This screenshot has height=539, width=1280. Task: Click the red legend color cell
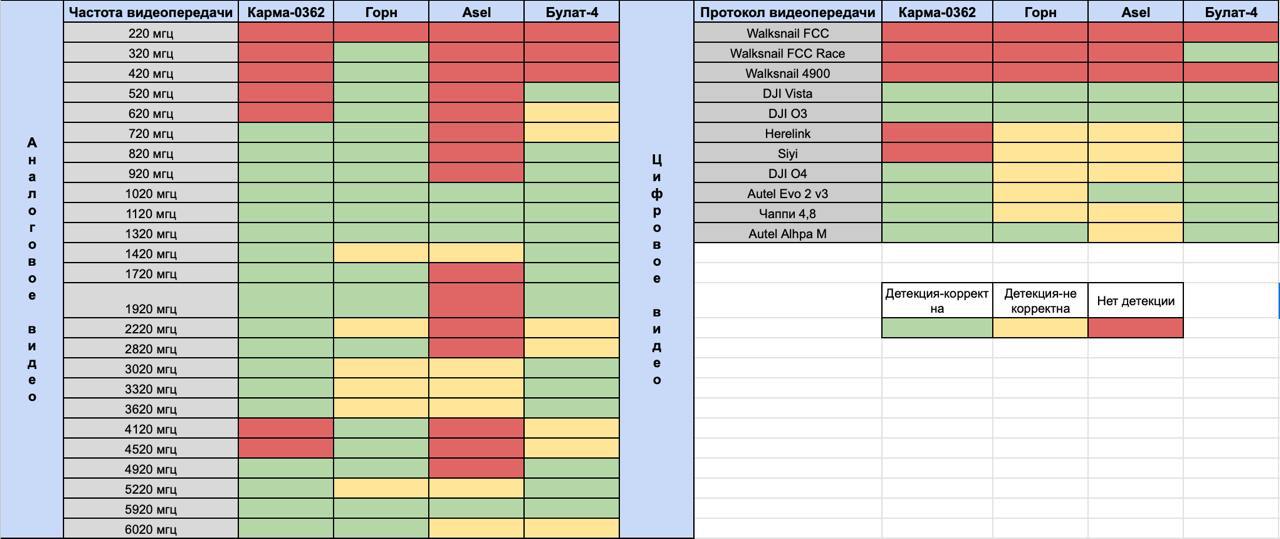point(1135,328)
